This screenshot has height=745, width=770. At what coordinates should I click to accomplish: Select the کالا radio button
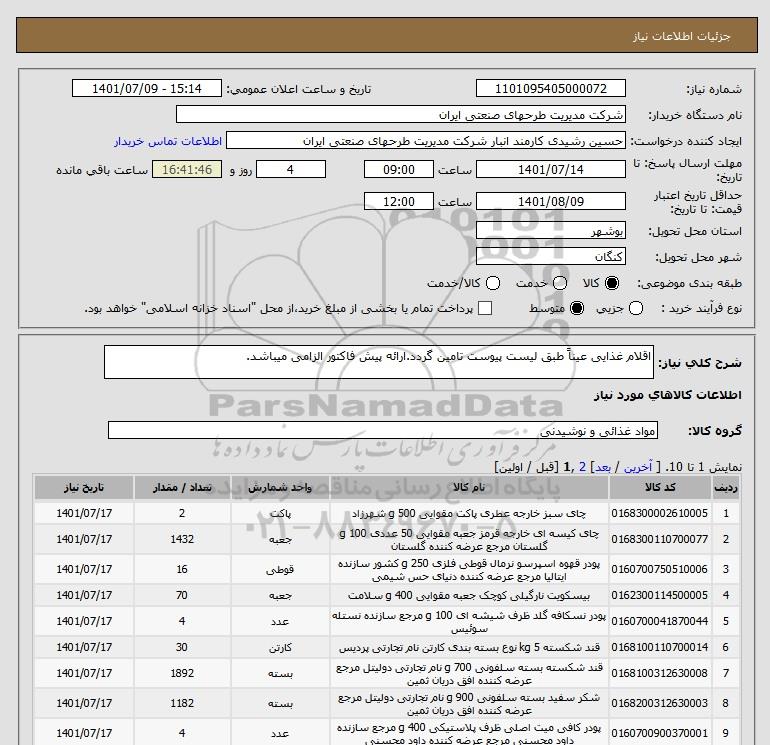(x=612, y=283)
